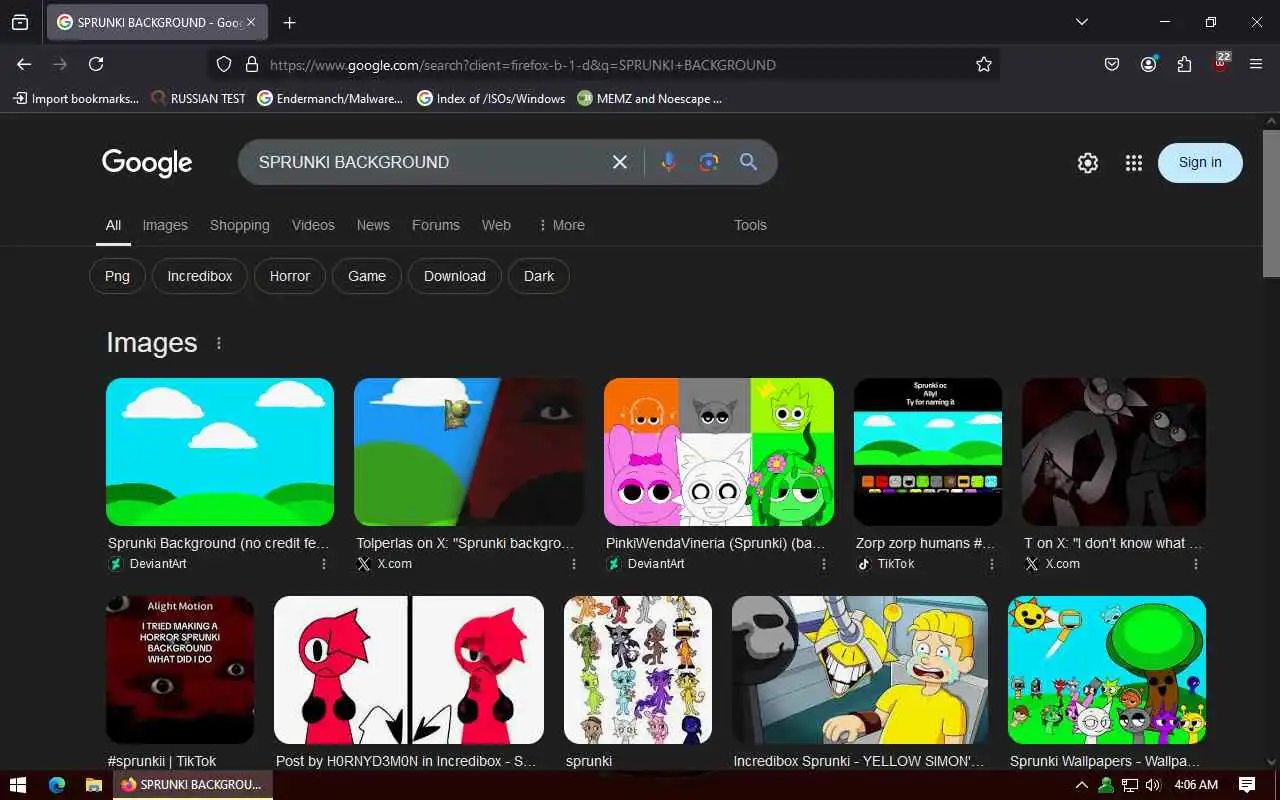This screenshot has width=1280, height=800.
Task: Open more options for Sprunki Background result
Action: (324, 564)
